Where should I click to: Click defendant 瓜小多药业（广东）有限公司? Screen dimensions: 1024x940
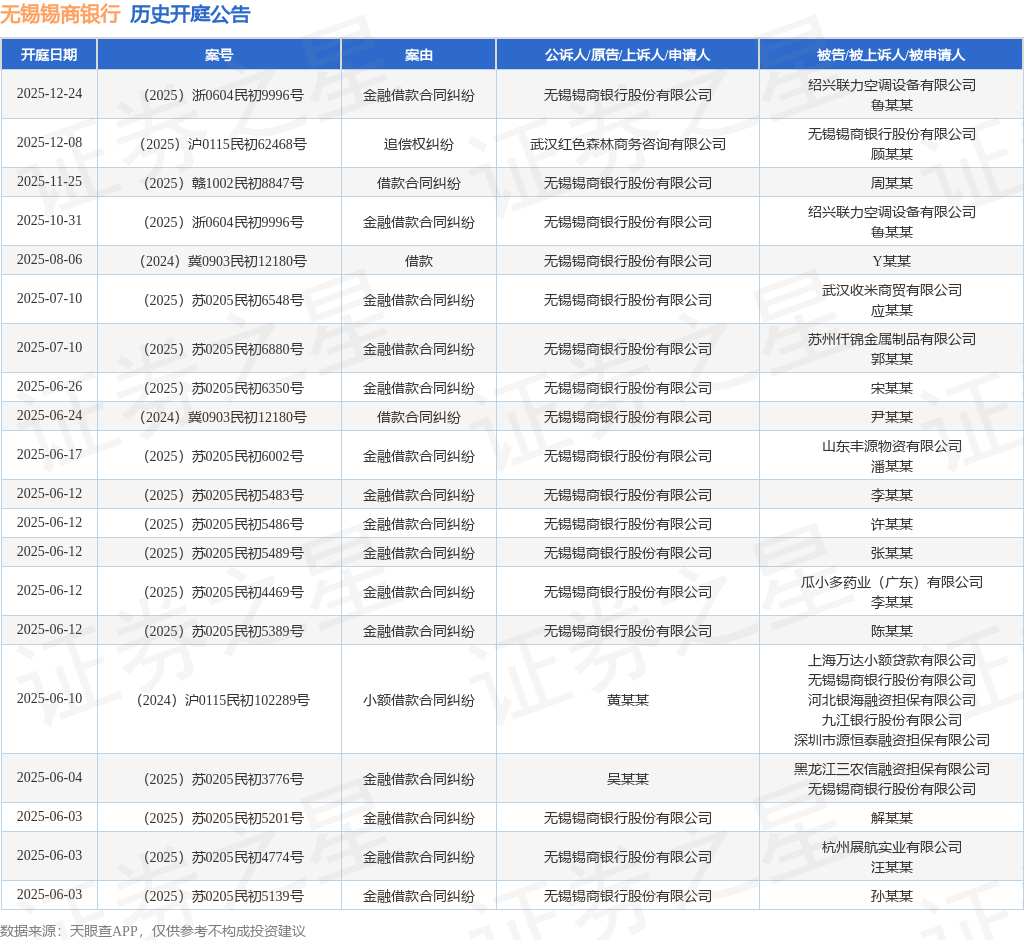click(891, 582)
